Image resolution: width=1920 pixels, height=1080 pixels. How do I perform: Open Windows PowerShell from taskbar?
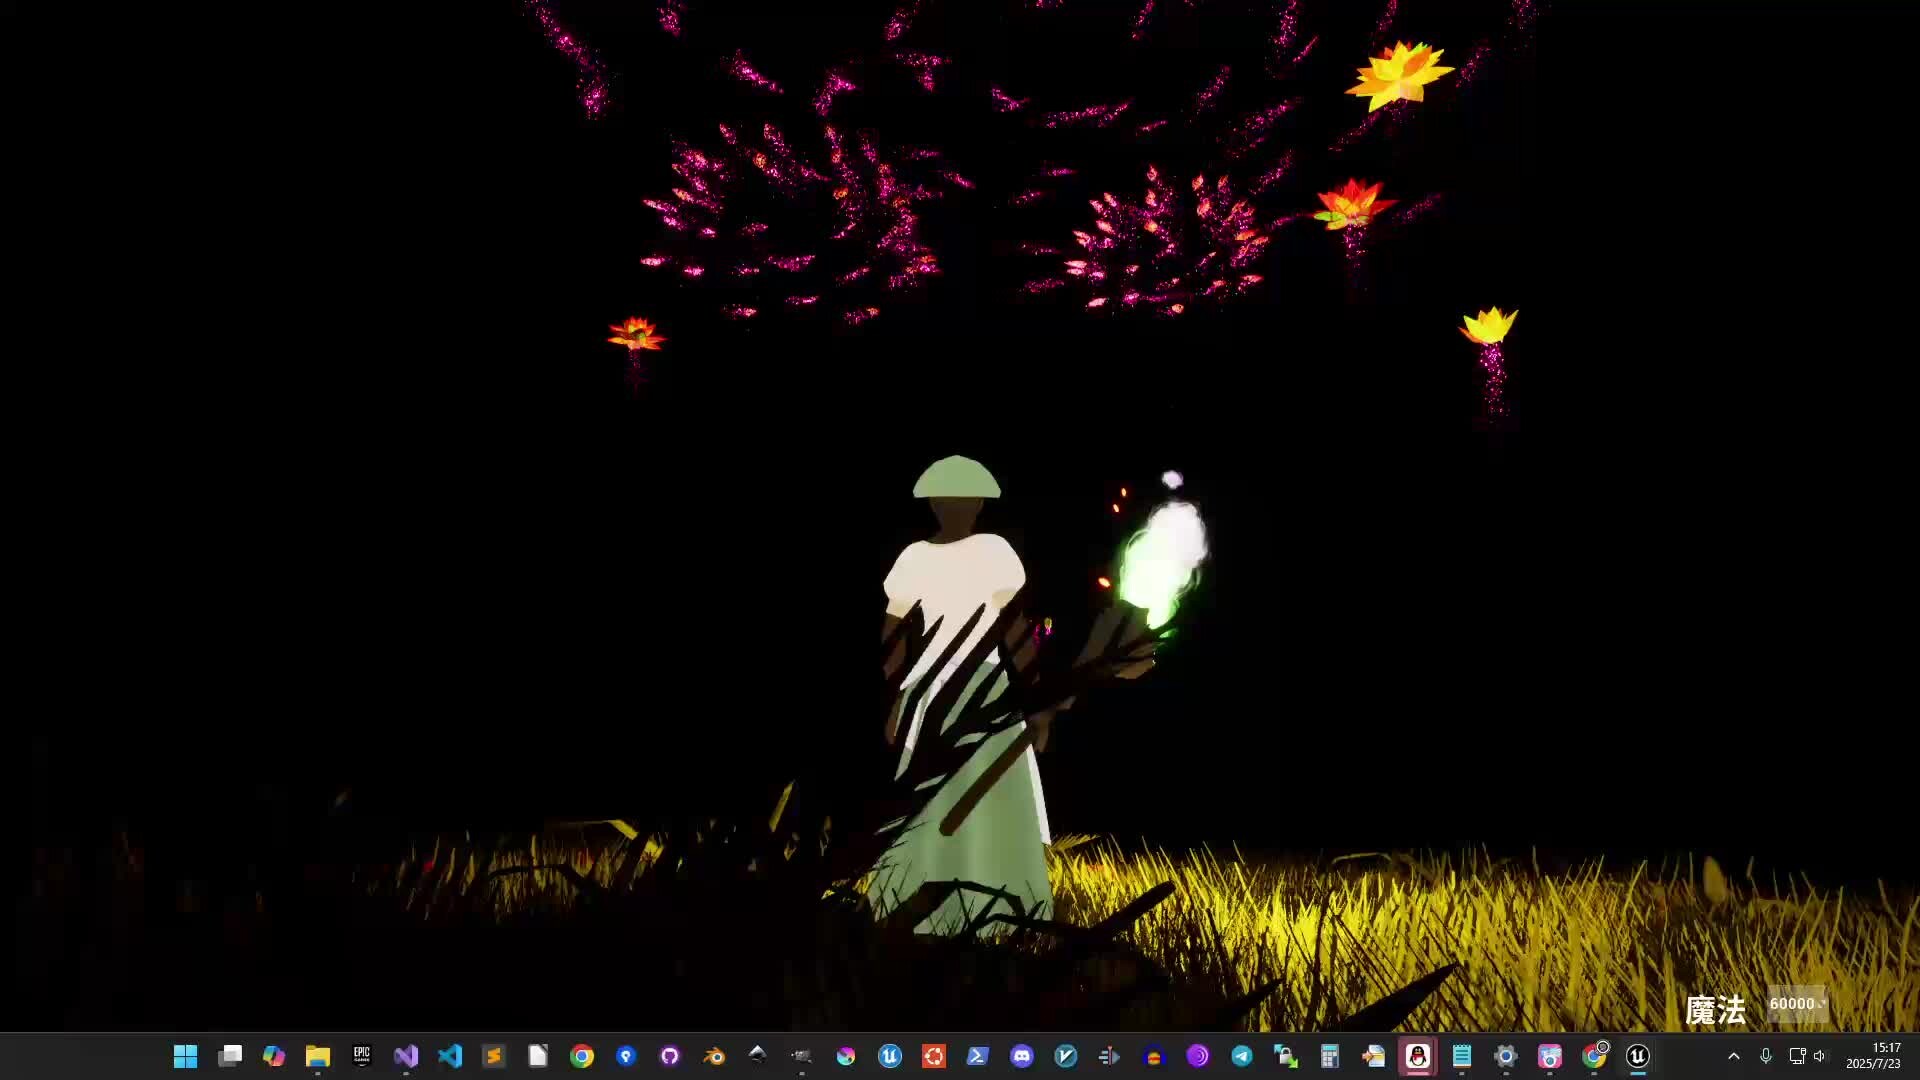pos(978,1056)
